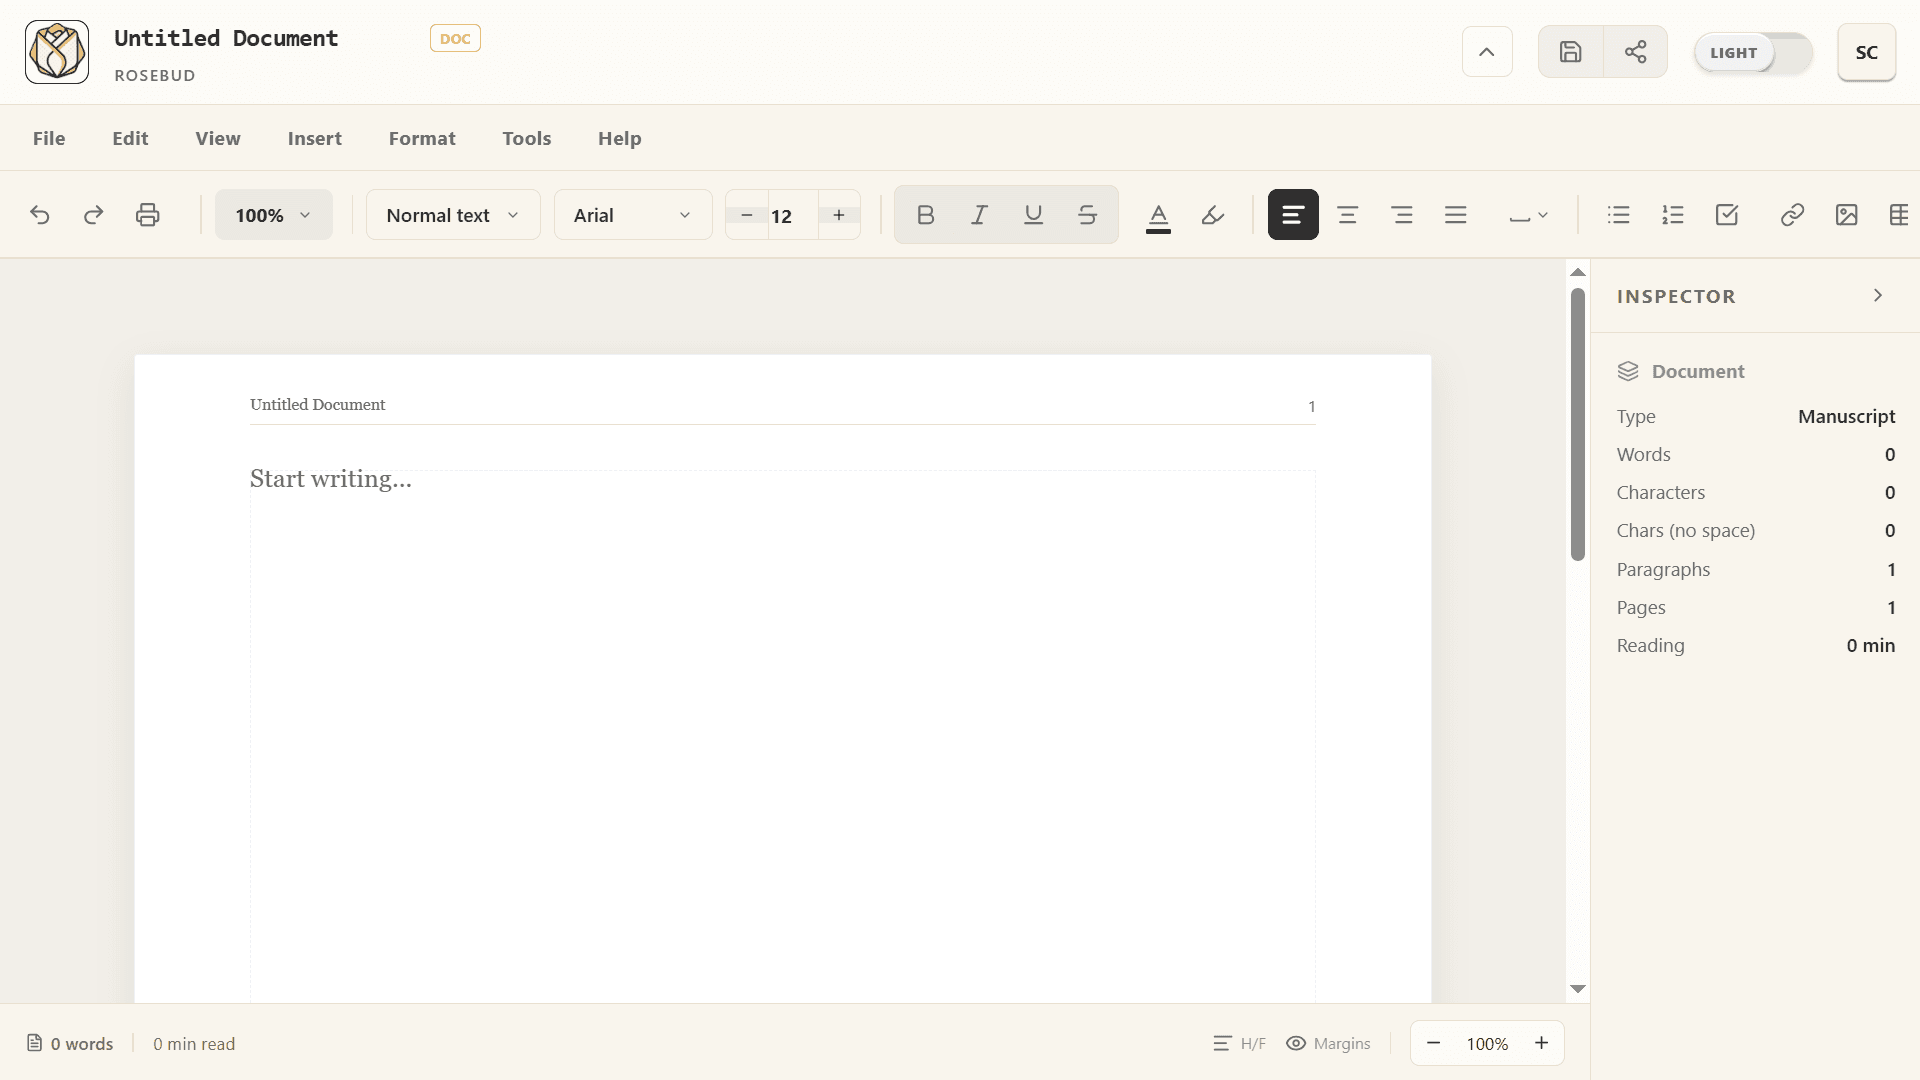Insert an image via picture icon
This screenshot has height=1080, width=1920.
click(1846, 215)
